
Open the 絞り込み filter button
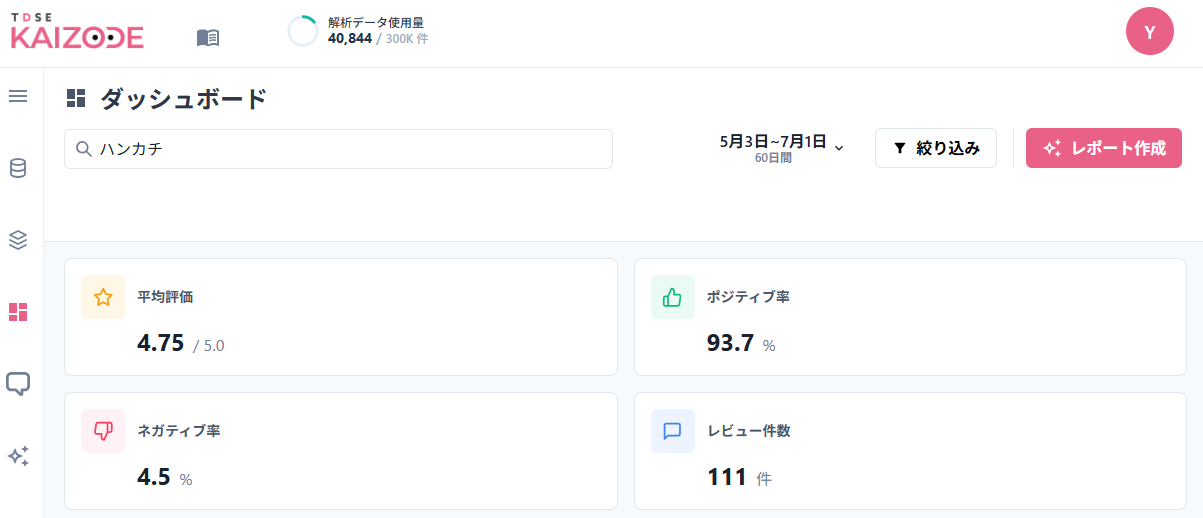point(936,148)
